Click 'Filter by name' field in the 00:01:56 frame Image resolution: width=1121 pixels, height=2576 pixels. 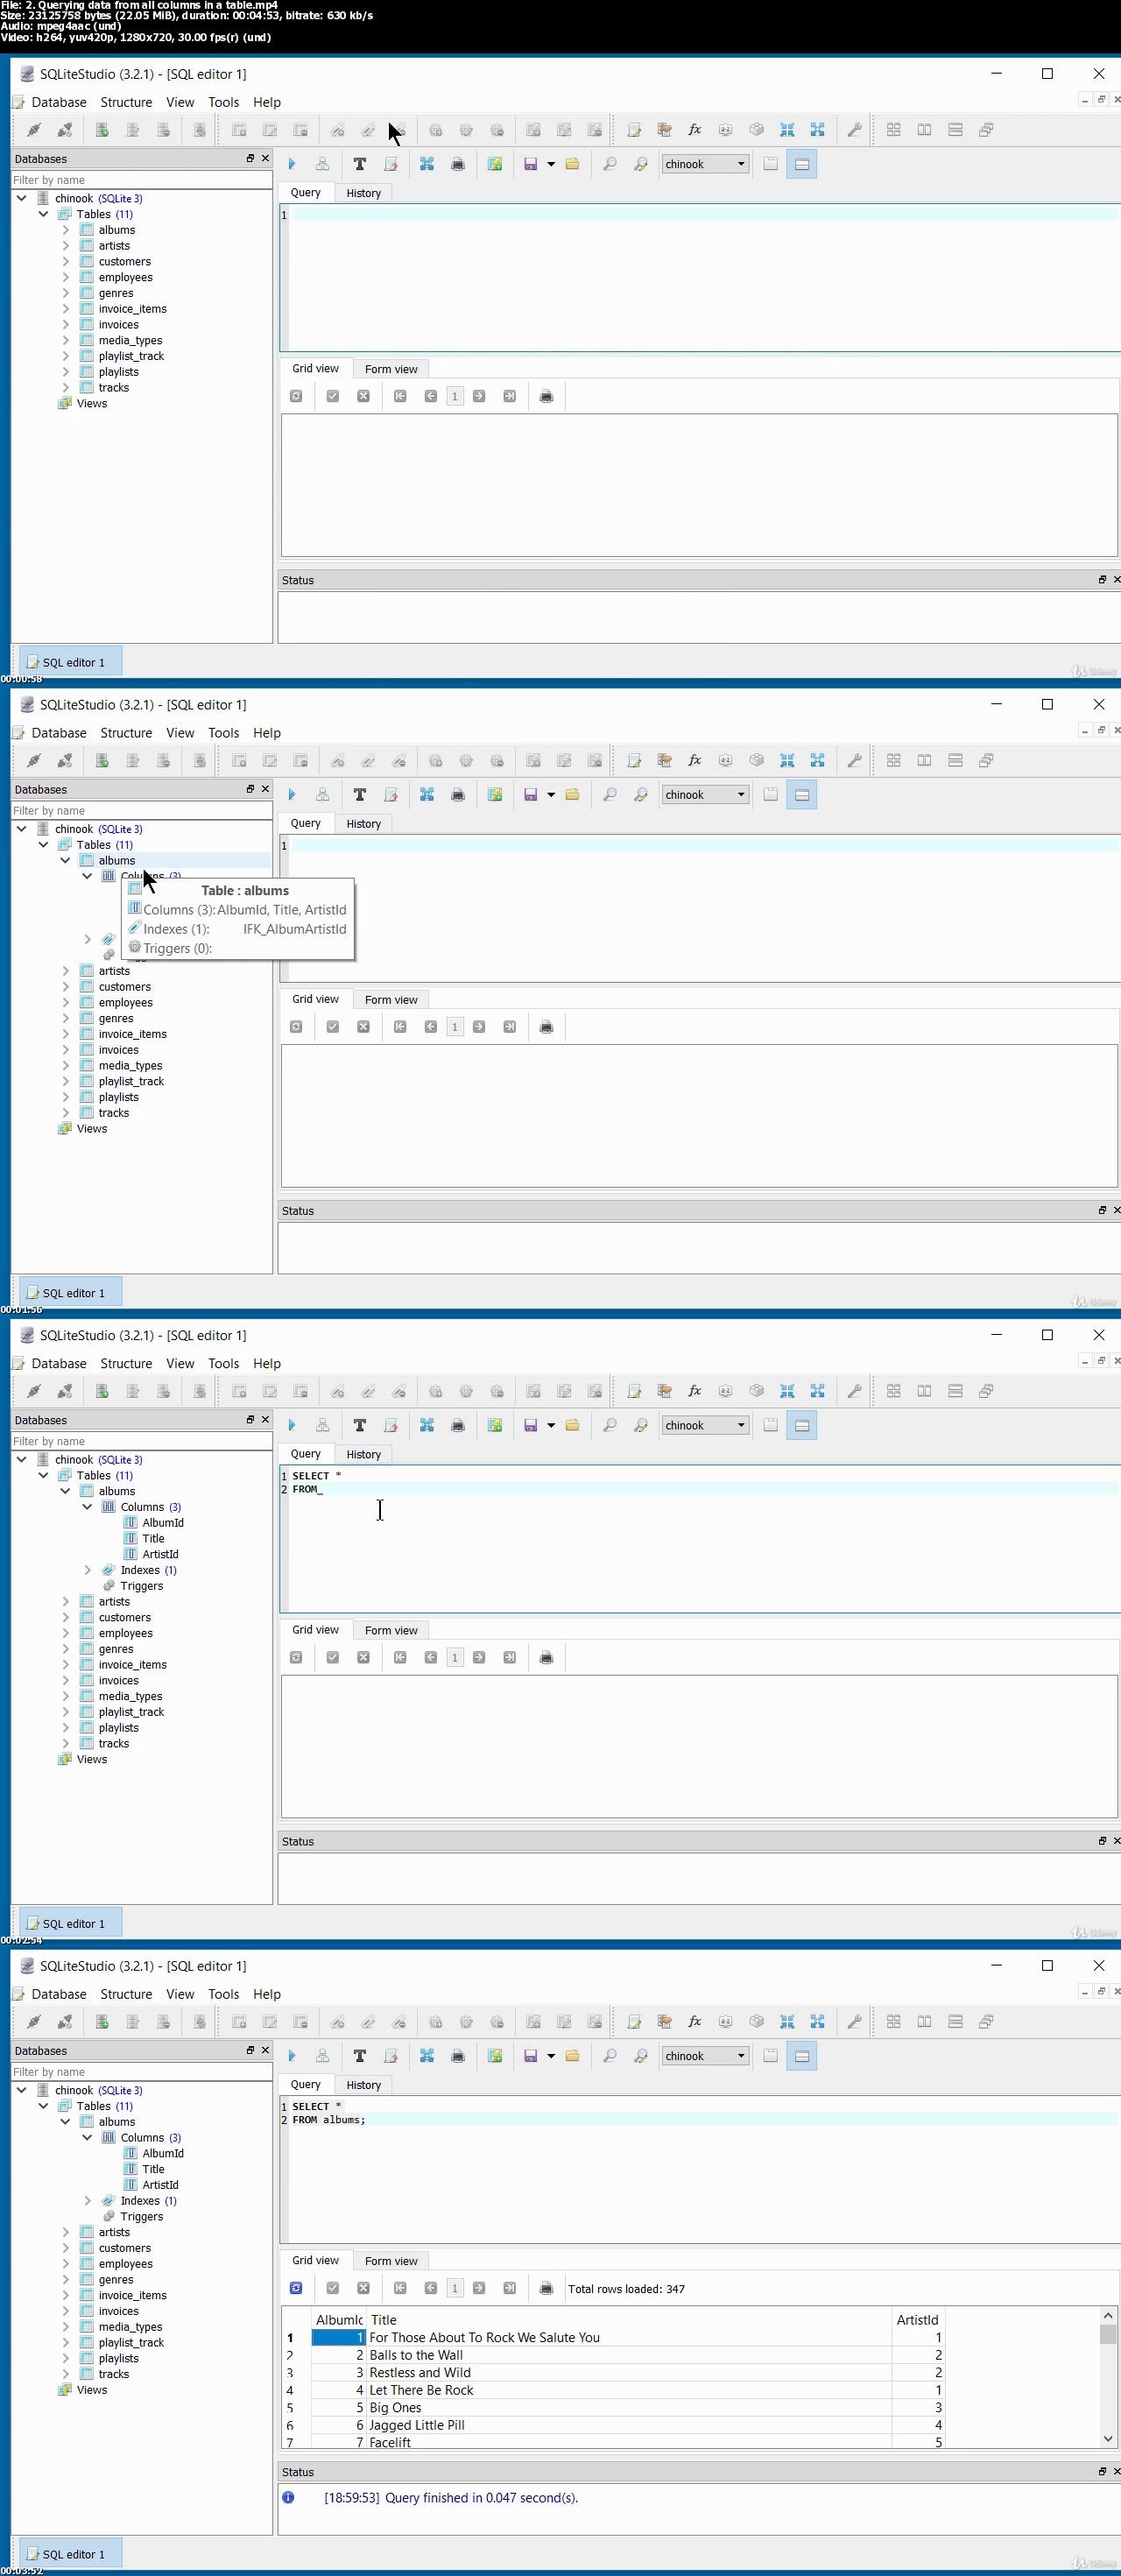point(141,811)
